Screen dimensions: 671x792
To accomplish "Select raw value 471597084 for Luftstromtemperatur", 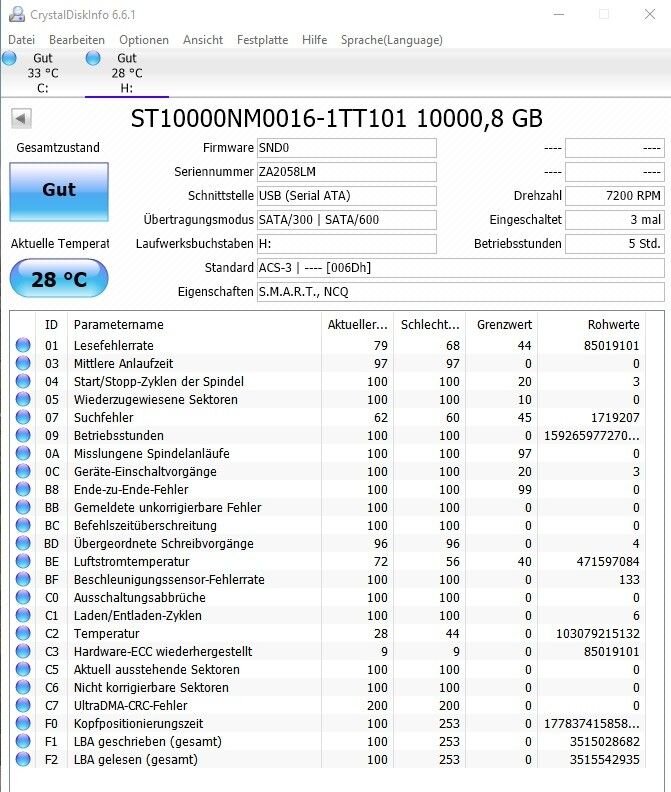I will click(608, 562).
